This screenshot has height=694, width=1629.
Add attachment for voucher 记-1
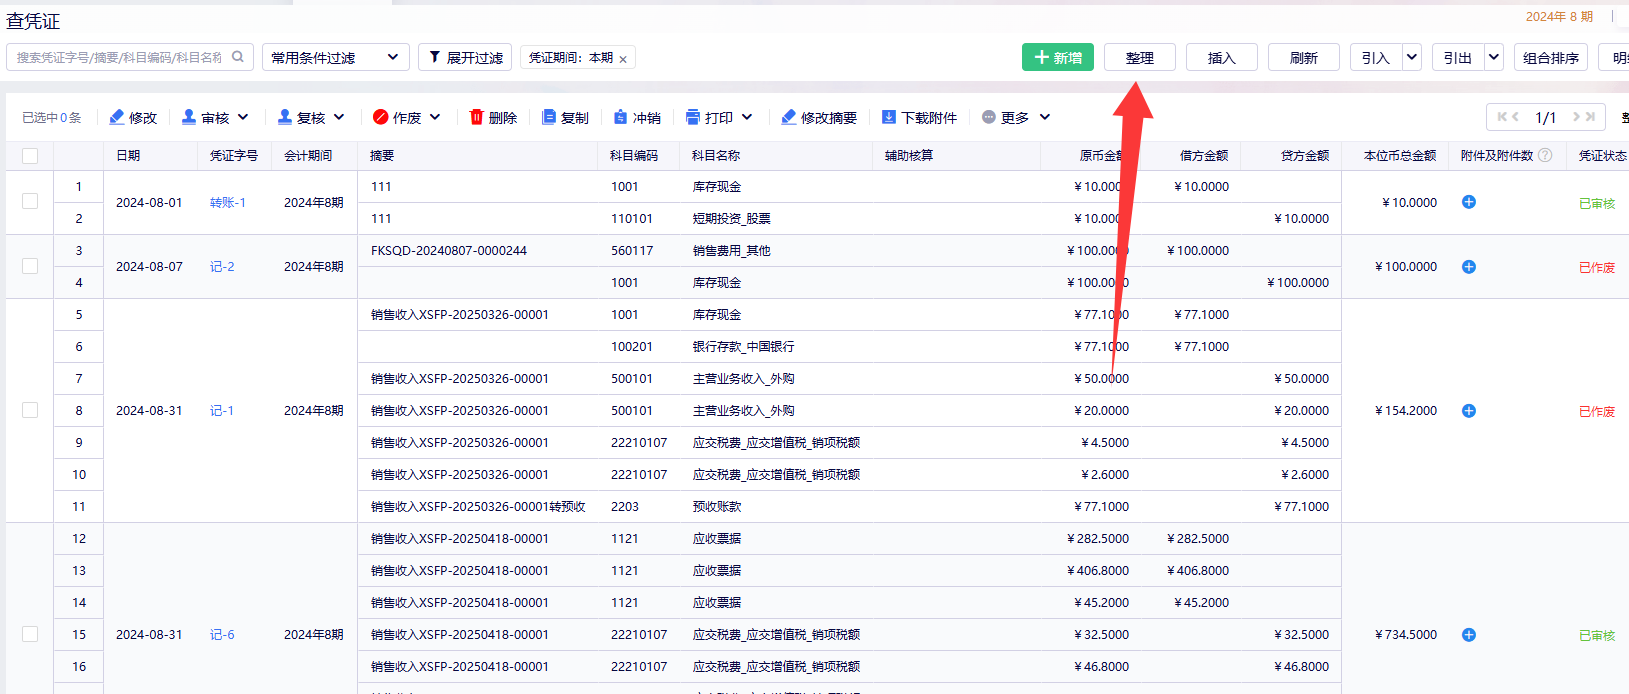(1469, 410)
